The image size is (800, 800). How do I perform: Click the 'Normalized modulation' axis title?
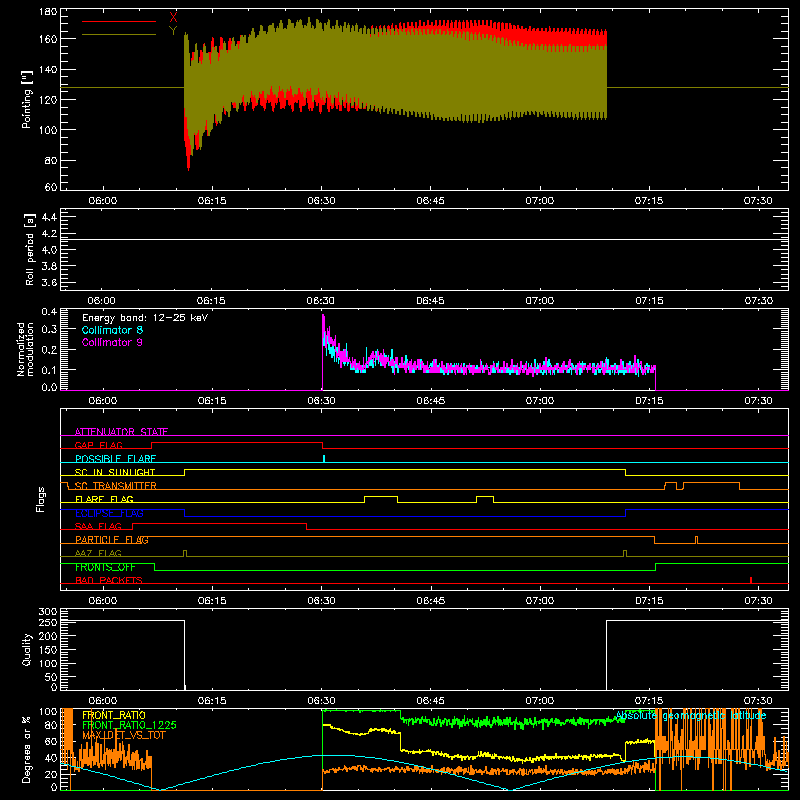point(26,349)
